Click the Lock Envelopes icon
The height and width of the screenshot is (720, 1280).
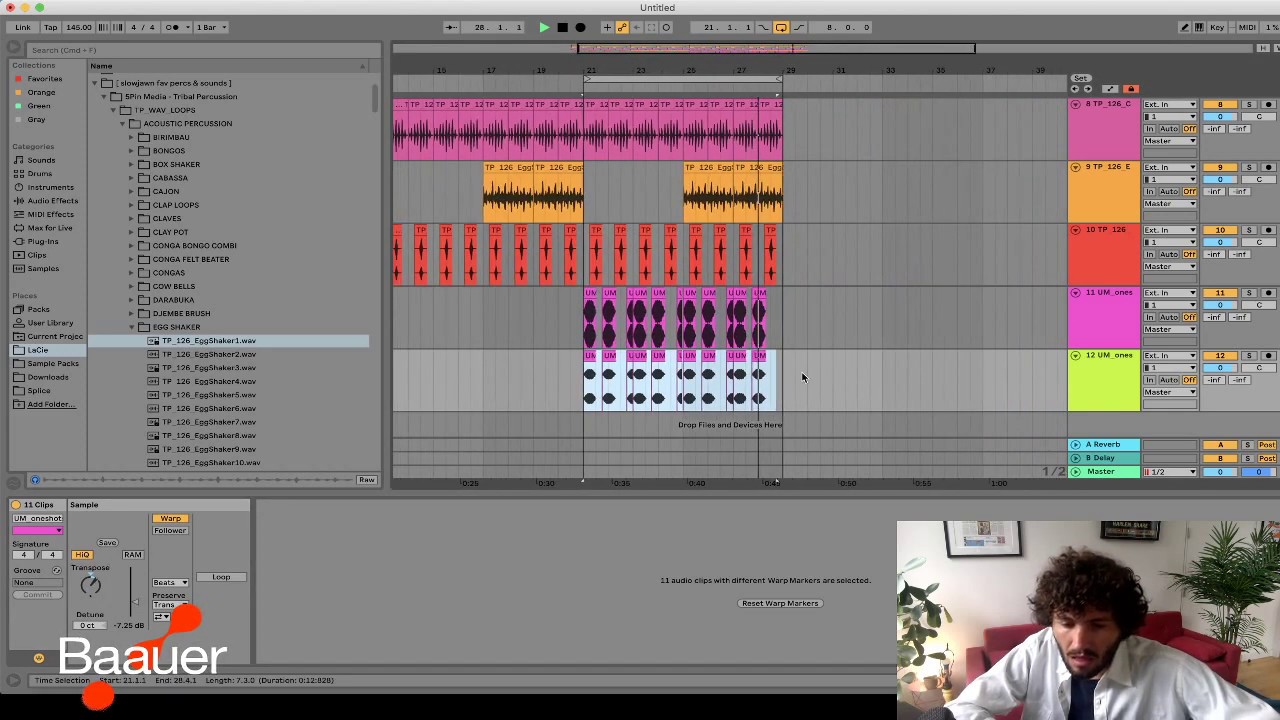[x=1131, y=89]
